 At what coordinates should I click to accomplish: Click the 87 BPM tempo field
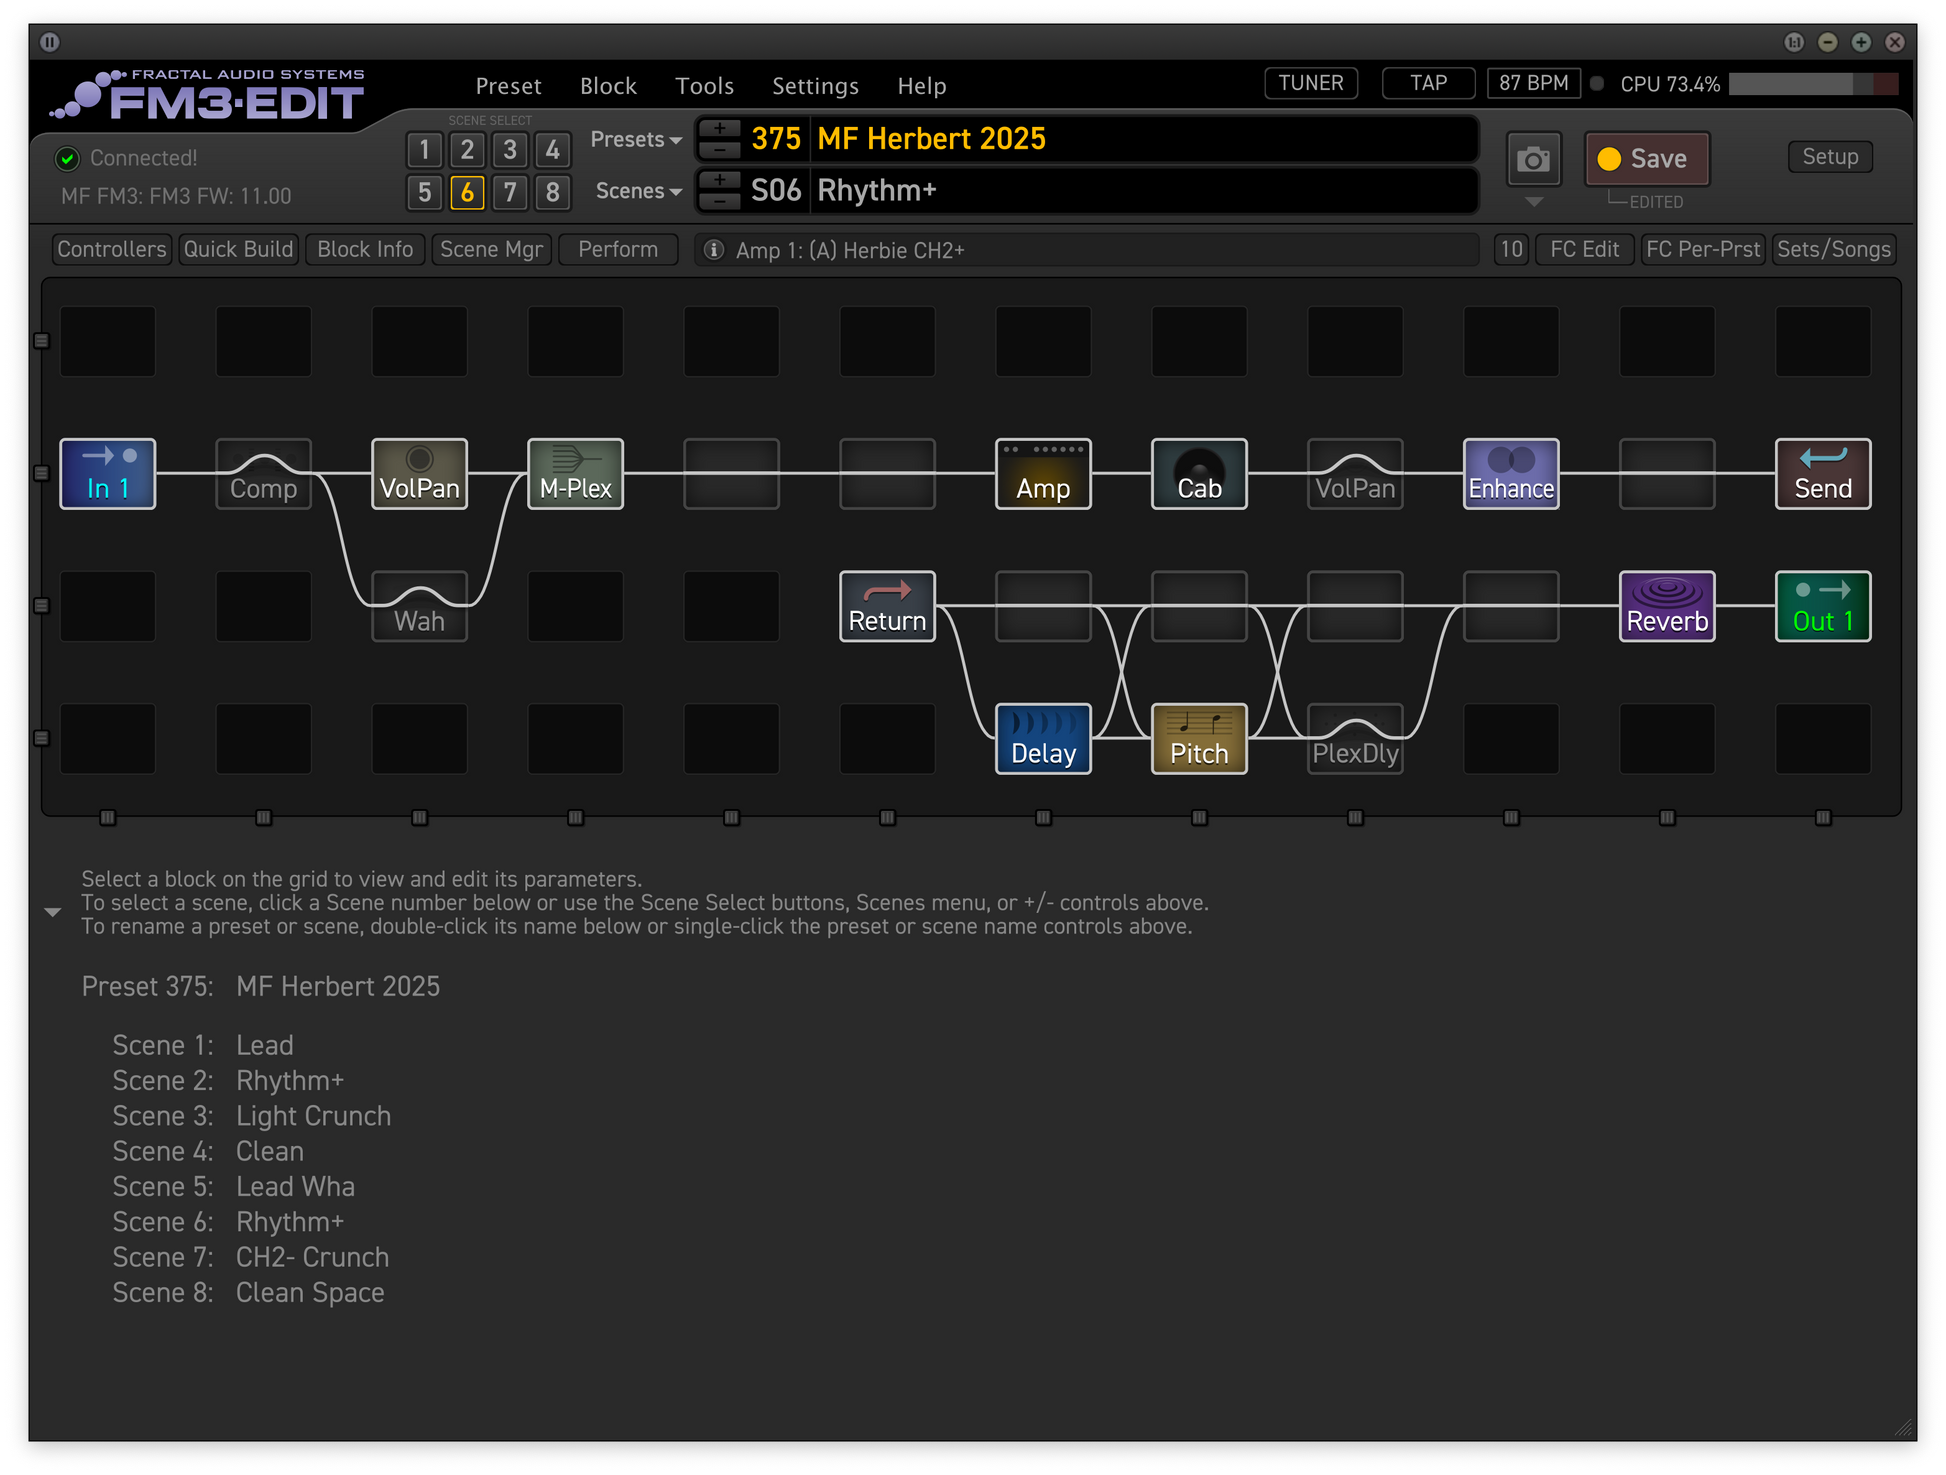coord(1533,83)
